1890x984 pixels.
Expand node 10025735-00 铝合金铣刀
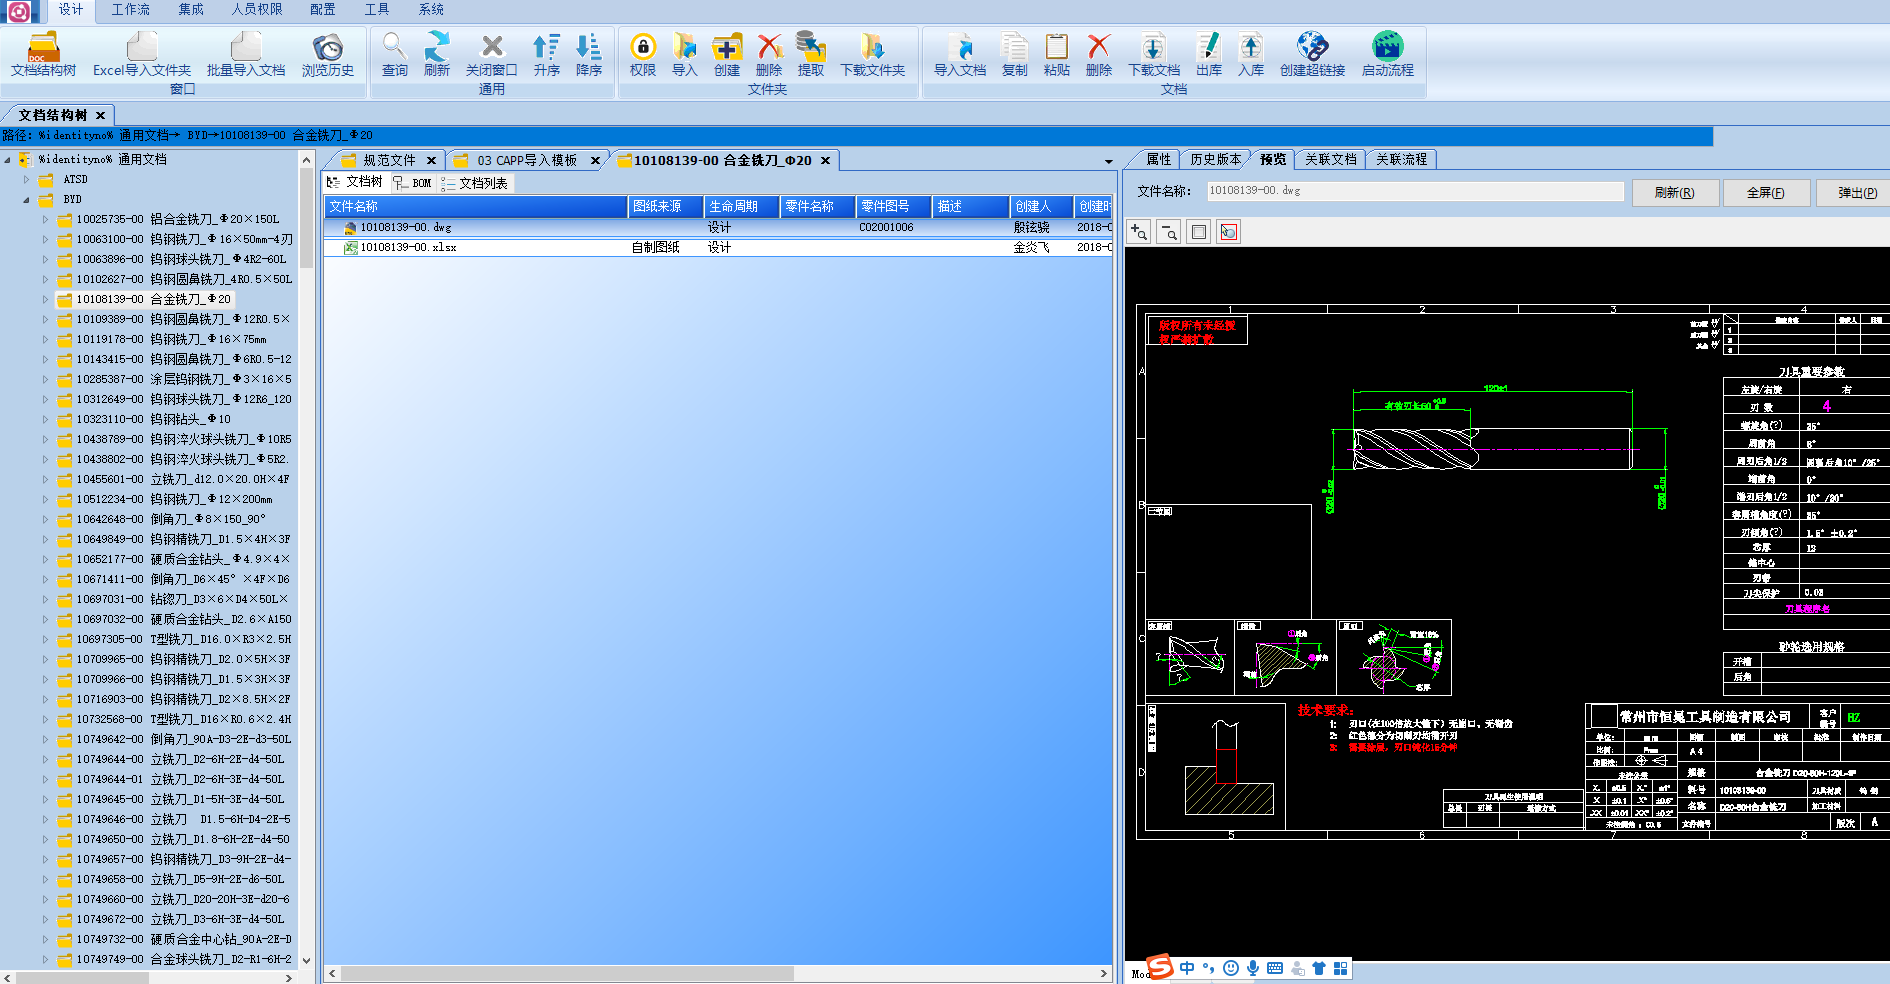pos(45,219)
